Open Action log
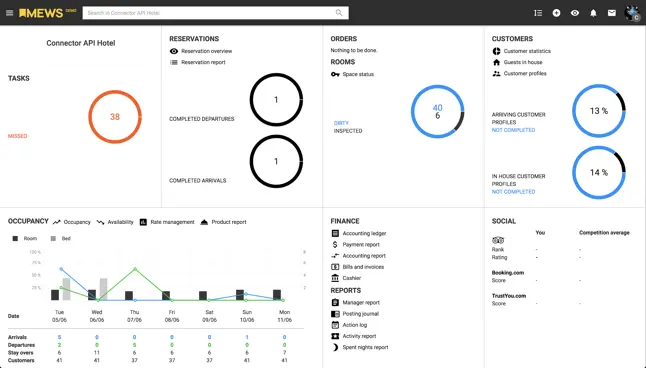 pyautogui.click(x=354, y=325)
